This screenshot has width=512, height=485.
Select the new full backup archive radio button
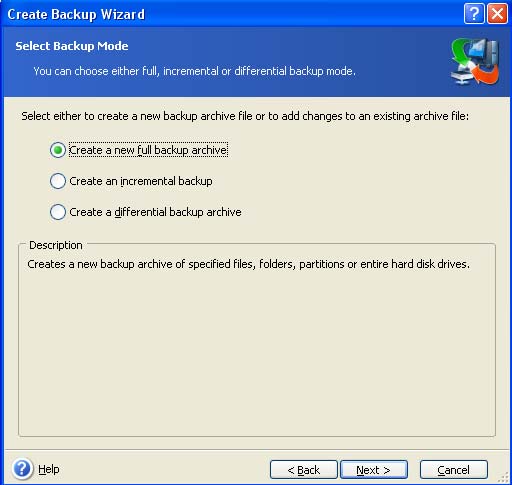(x=58, y=150)
